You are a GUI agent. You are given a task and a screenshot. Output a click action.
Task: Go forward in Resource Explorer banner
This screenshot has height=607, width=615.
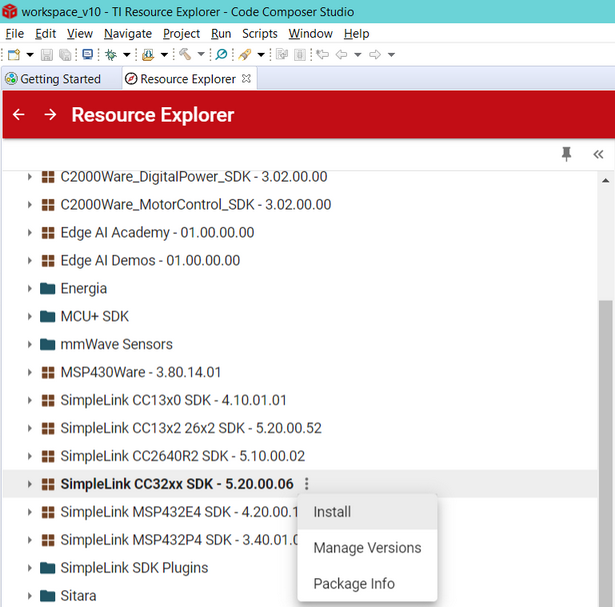click(x=50, y=114)
